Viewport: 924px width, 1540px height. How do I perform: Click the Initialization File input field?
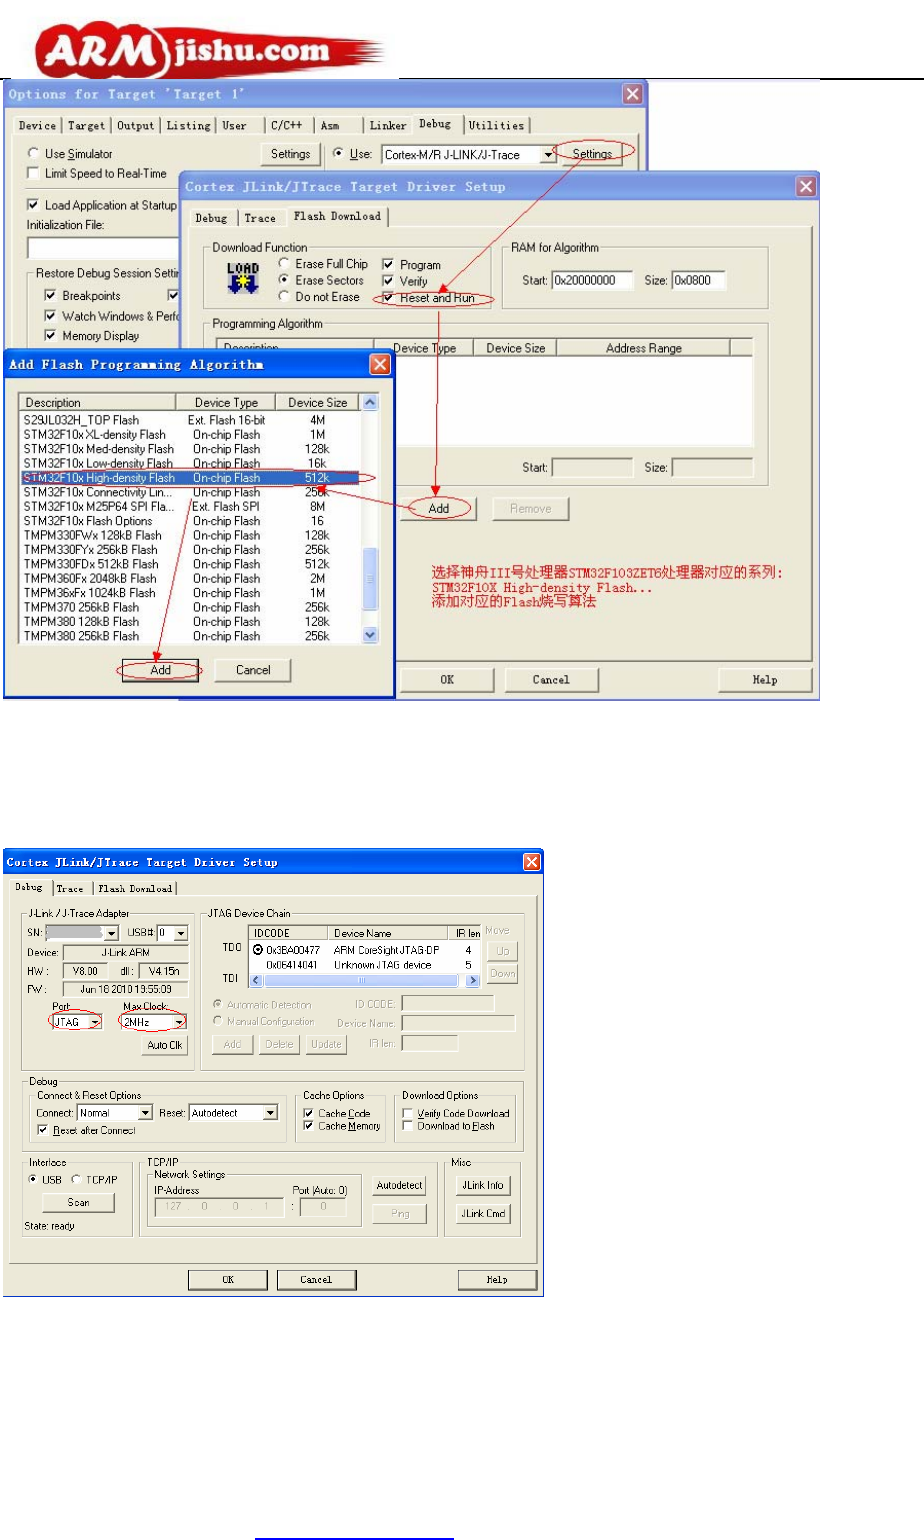point(102,248)
